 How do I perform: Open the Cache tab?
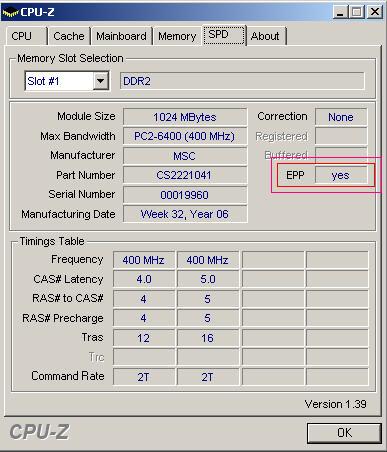point(69,36)
